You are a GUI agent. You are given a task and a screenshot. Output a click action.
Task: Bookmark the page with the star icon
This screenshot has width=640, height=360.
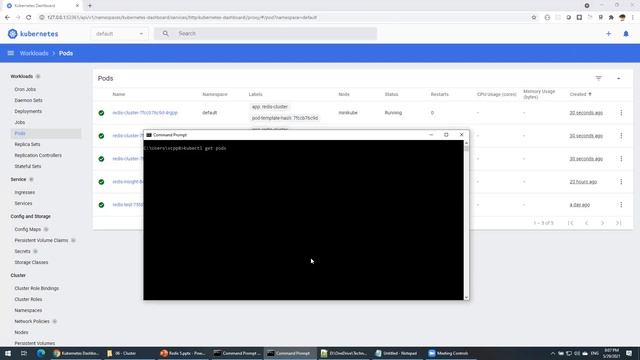(x=534, y=18)
